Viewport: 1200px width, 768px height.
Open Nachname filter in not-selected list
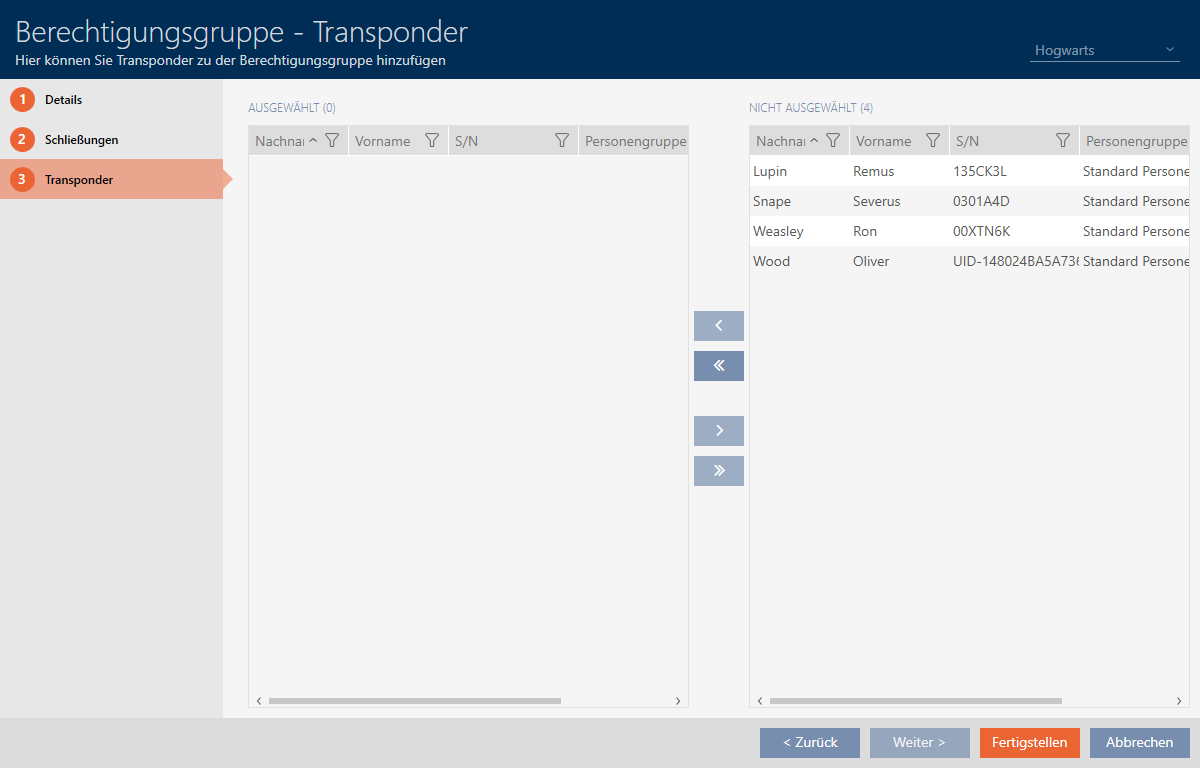click(833, 141)
